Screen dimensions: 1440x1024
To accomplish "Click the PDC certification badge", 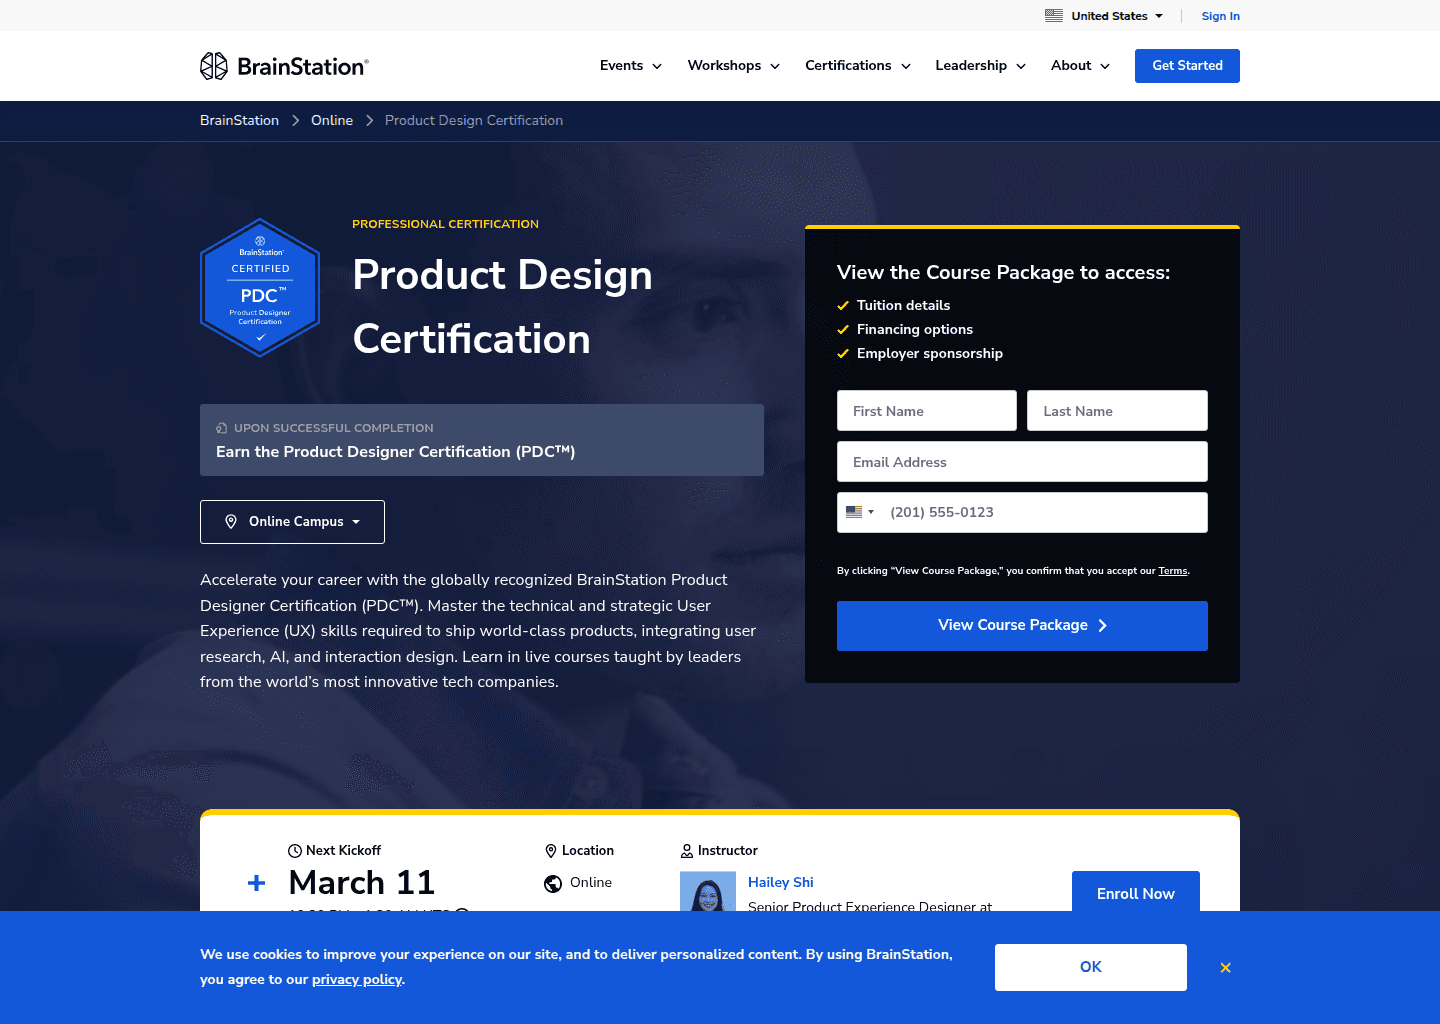I will coord(260,287).
